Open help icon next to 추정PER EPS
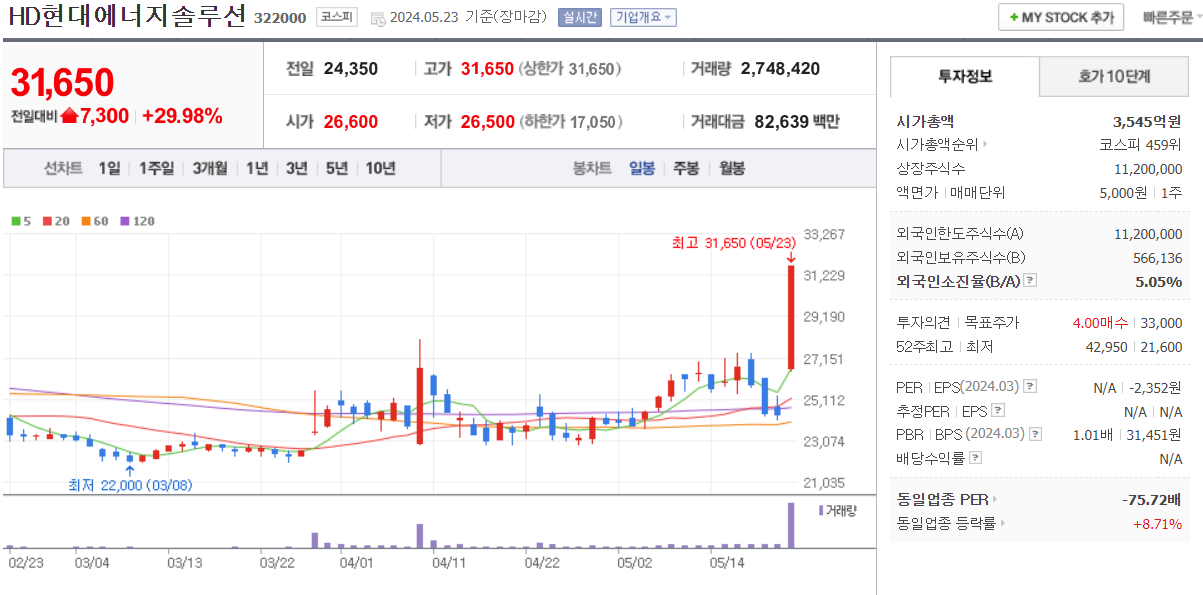Screen dimensions: 1203x595 click(997, 410)
